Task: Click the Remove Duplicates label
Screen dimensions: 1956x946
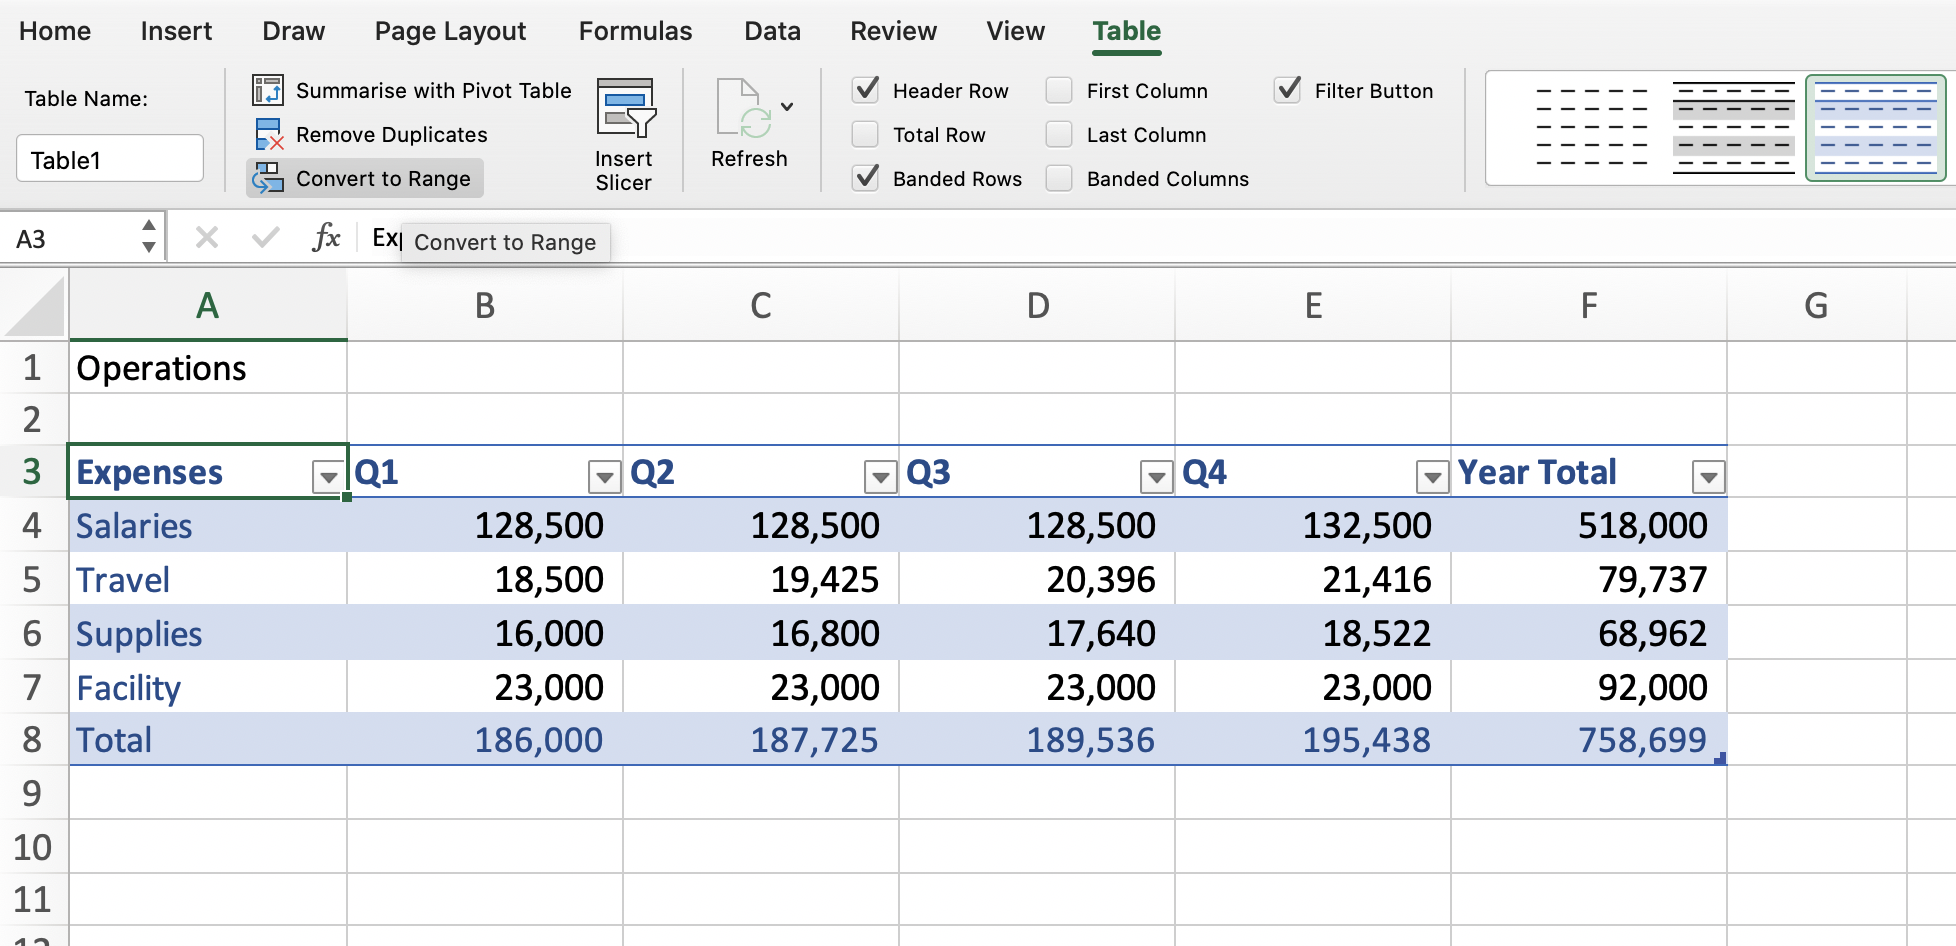Action: [x=392, y=134]
